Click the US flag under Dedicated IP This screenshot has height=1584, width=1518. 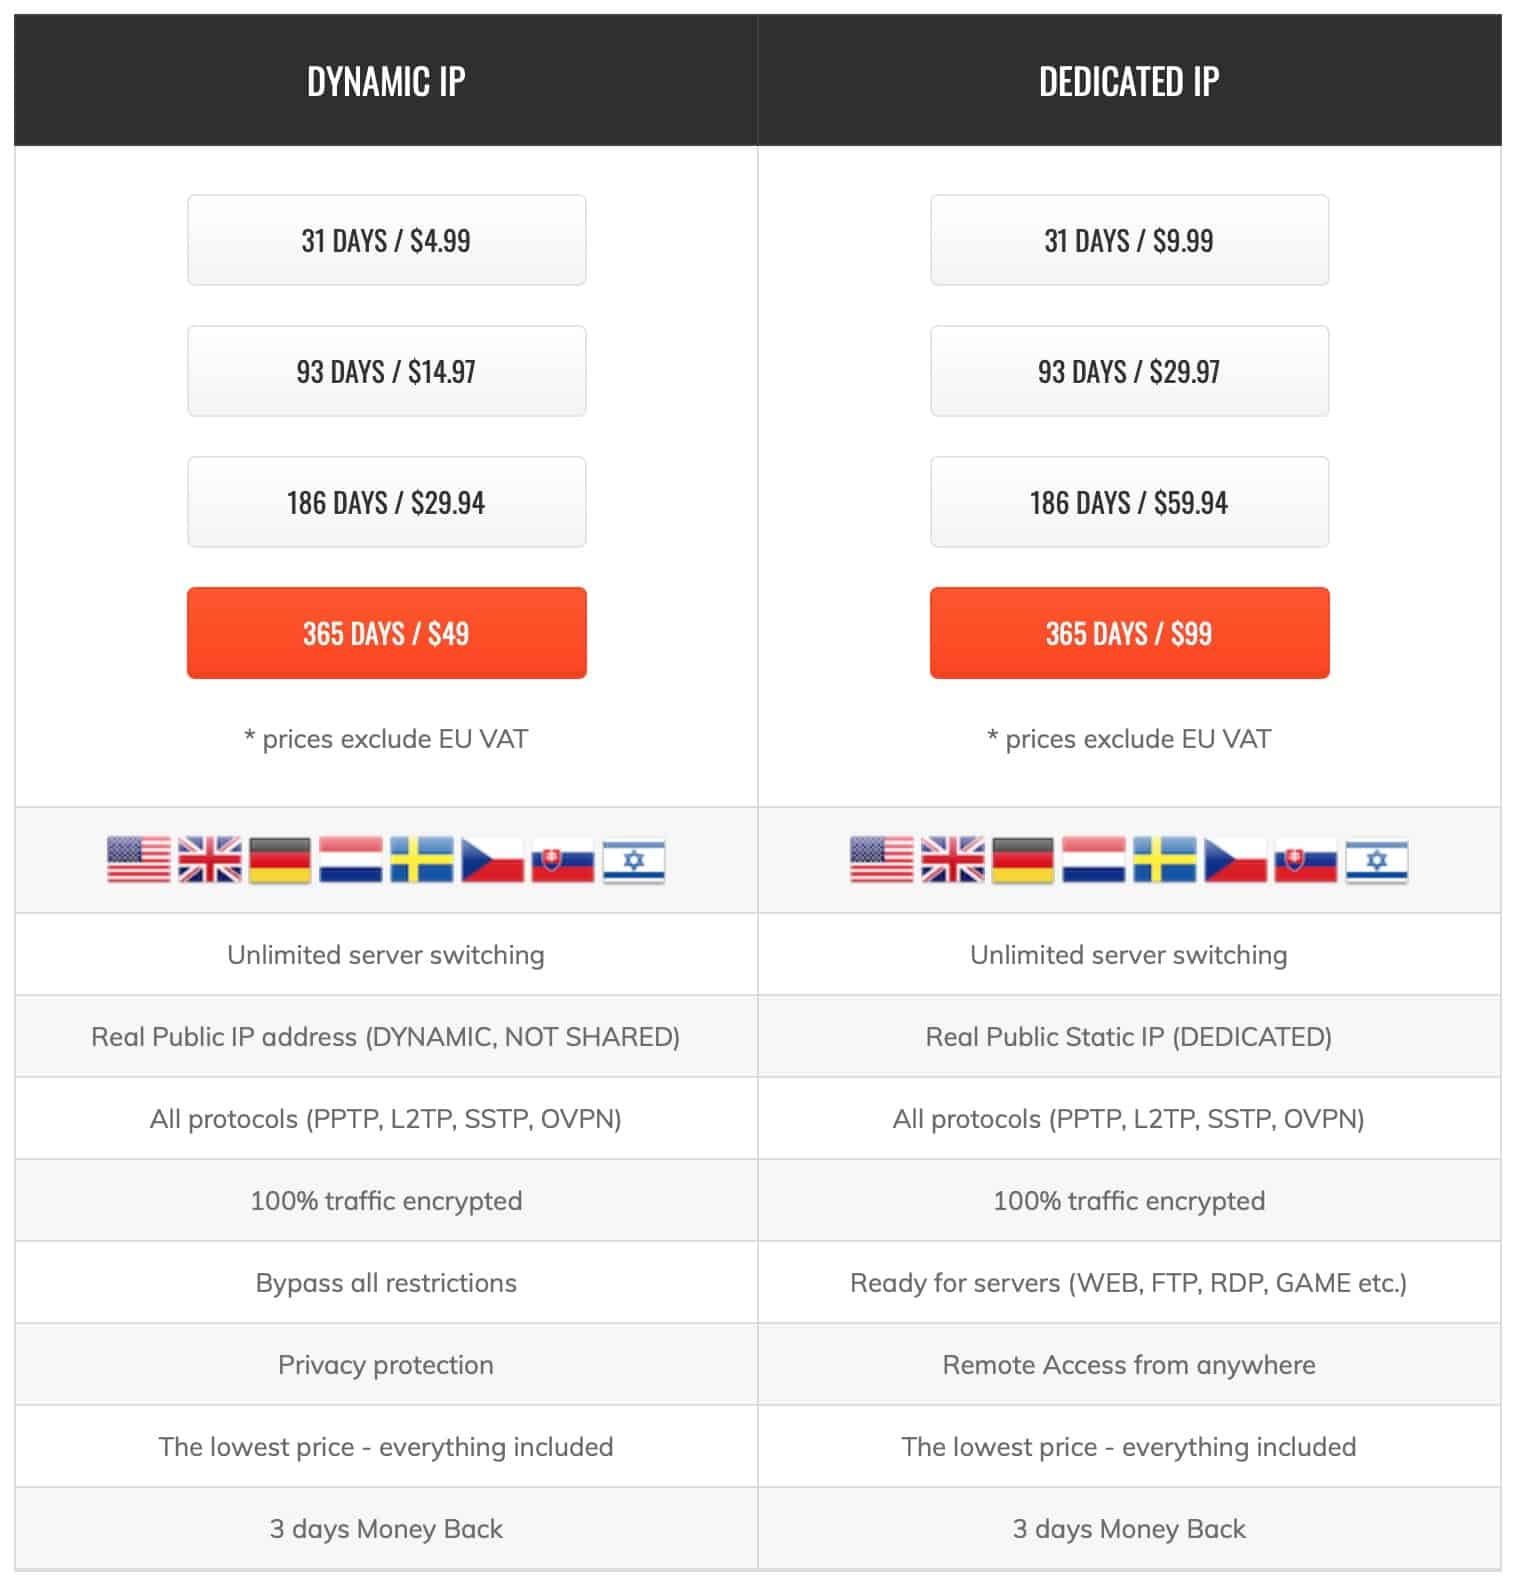point(882,860)
